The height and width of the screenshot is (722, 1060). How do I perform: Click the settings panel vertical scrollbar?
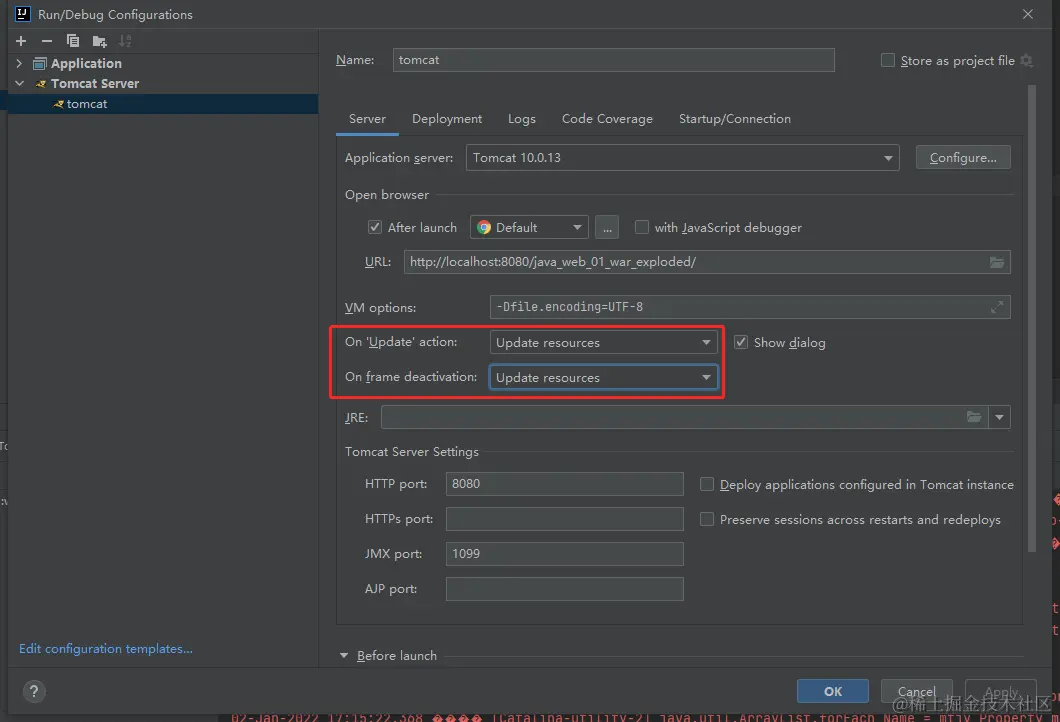click(x=1032, y=318)
